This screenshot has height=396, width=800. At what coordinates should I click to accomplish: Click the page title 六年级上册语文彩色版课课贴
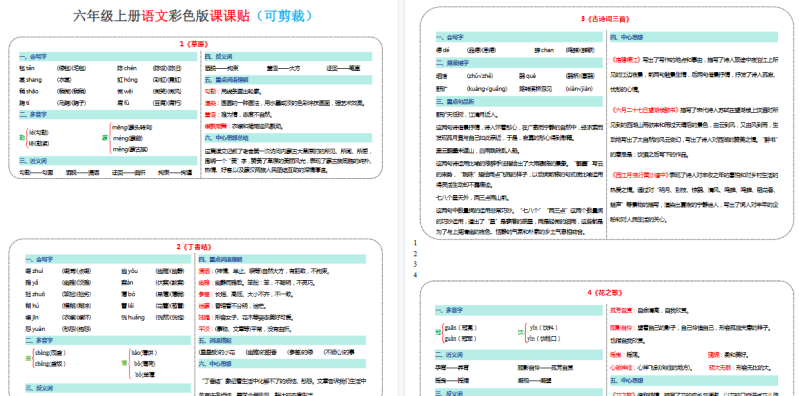coord(161,16)
